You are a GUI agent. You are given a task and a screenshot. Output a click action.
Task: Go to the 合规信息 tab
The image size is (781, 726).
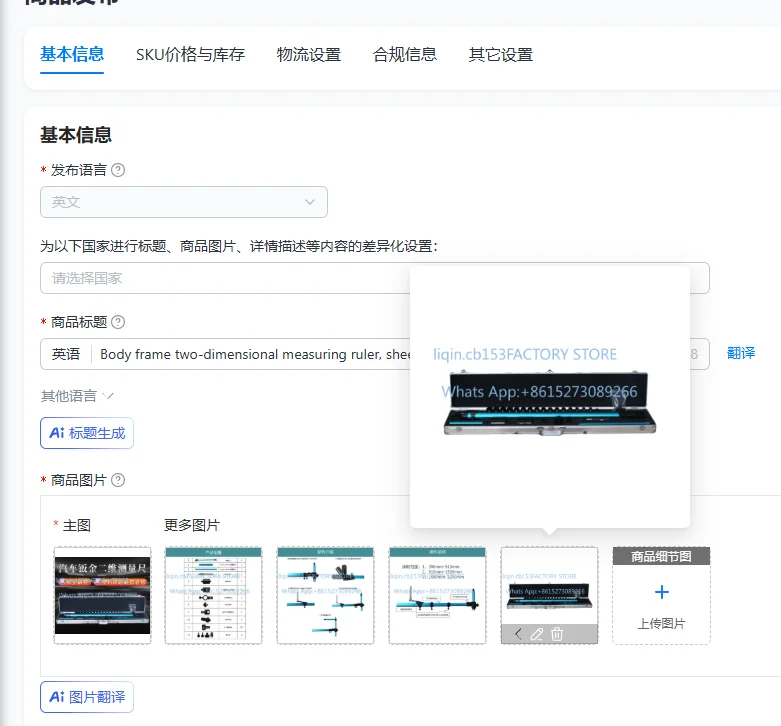pyautogui.click(x=404, y=54)
